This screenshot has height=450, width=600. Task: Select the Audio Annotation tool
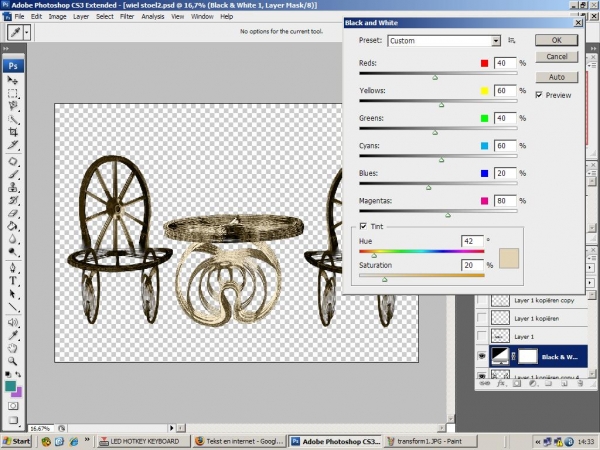pyautogui.click(x=13, y=322)
